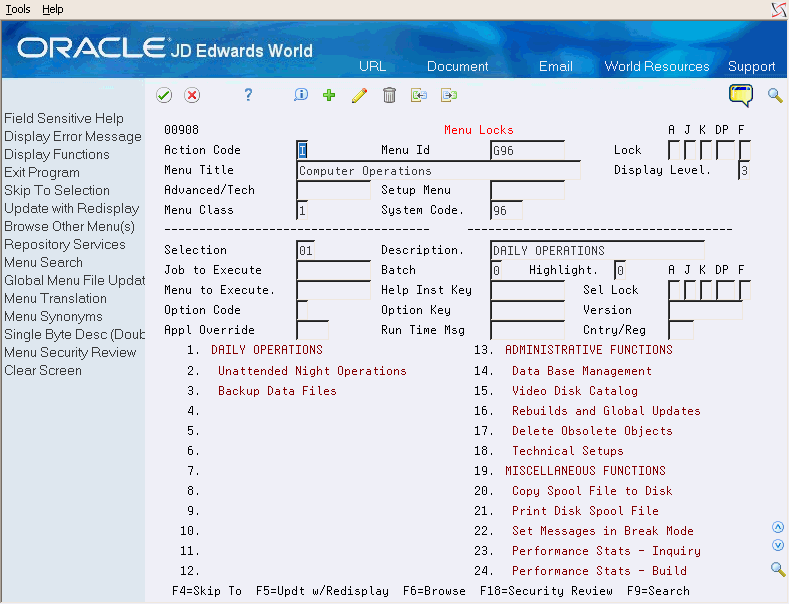The width and height of the screenshot is (789, 604).
Task: Click Clear Screen in sidebar
Action: tap(43, 370)
